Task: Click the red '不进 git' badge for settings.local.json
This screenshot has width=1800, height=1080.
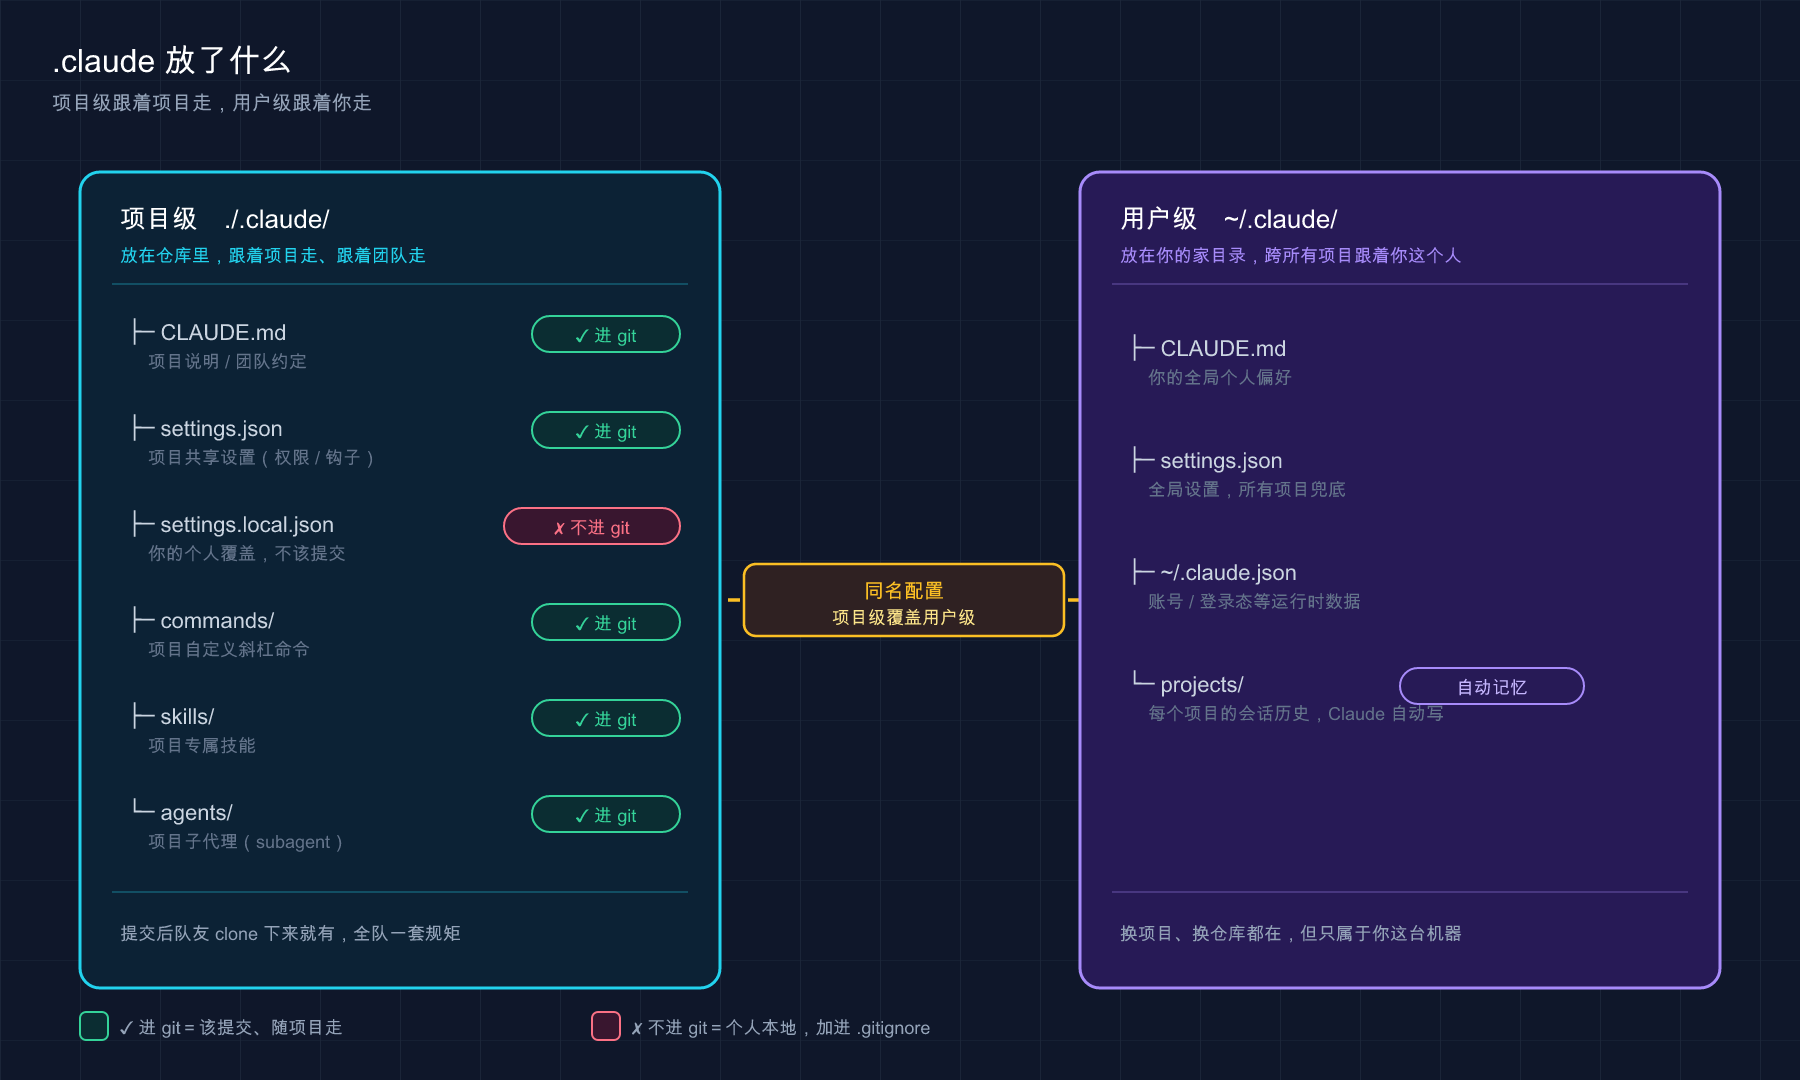Action: (x=592, y=527)
